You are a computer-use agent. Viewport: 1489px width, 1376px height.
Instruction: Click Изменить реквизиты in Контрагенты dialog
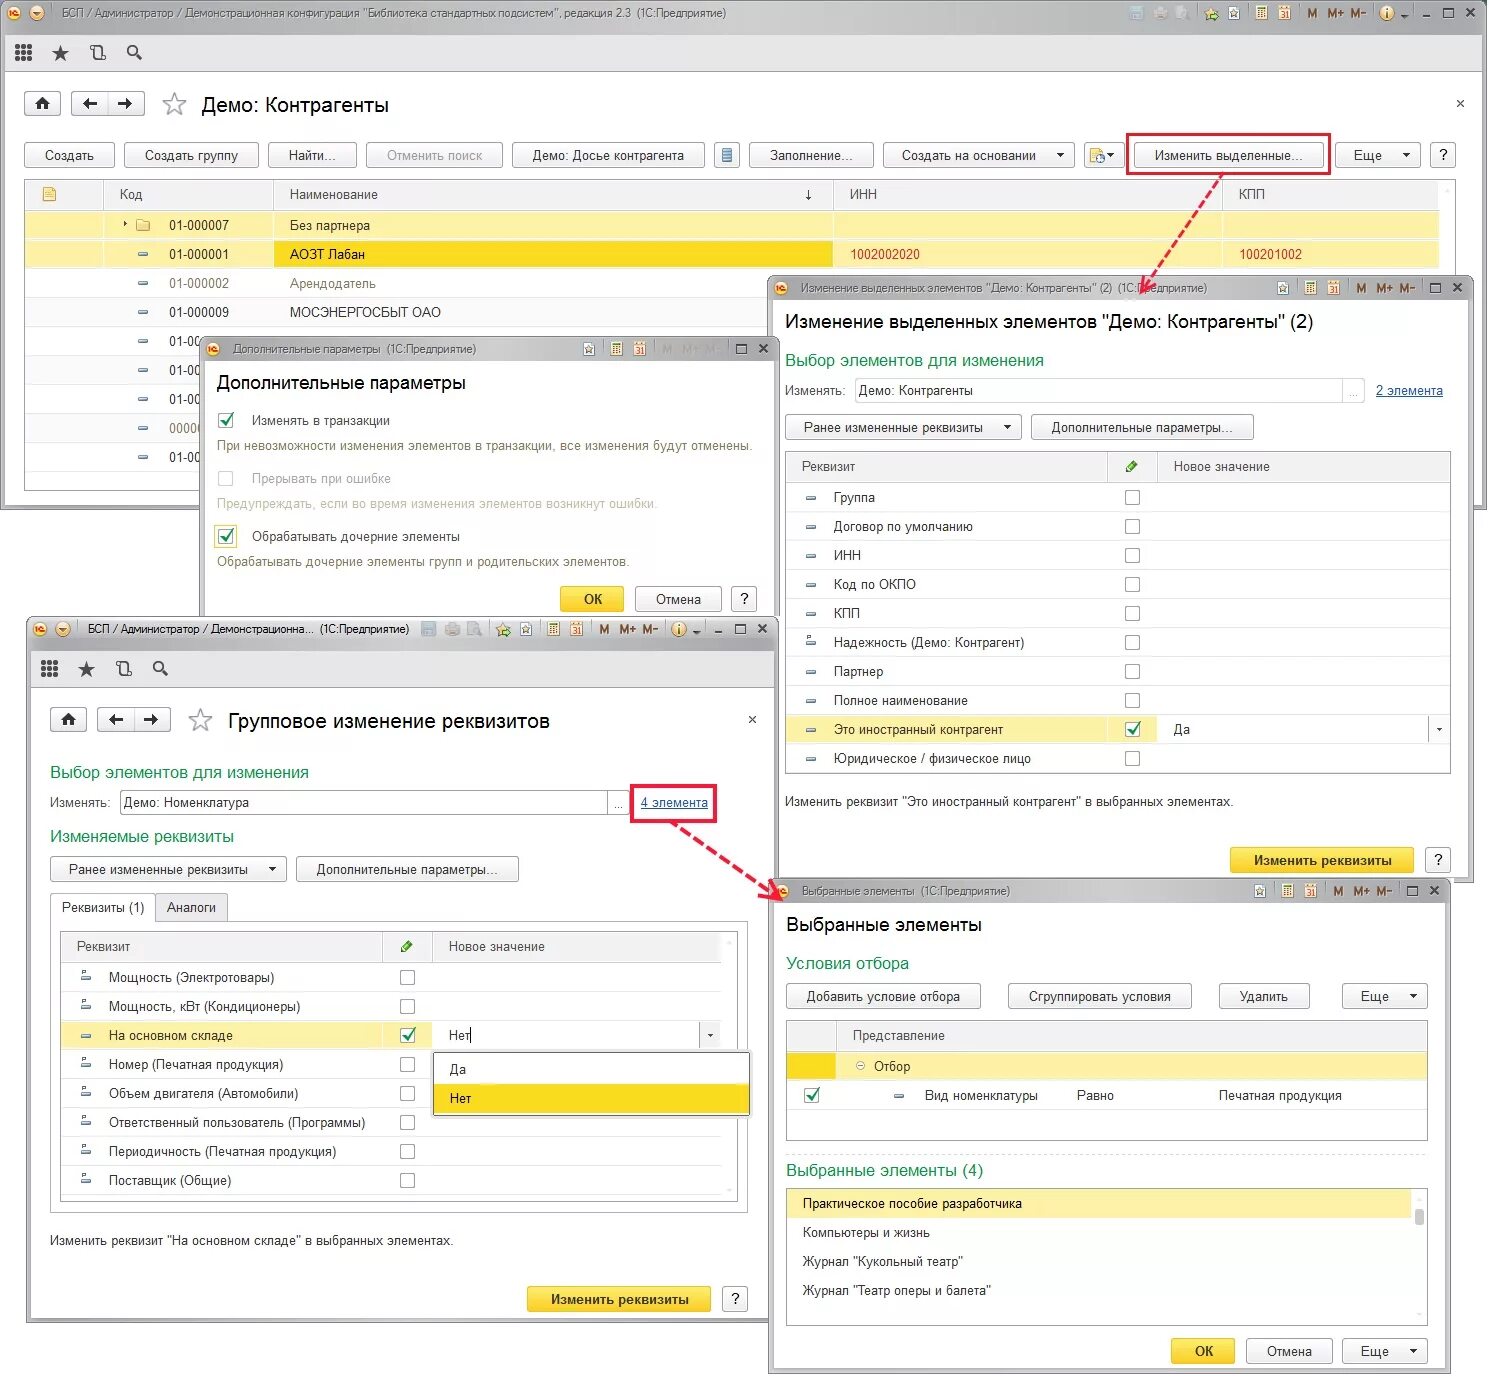coord(1322,860)
